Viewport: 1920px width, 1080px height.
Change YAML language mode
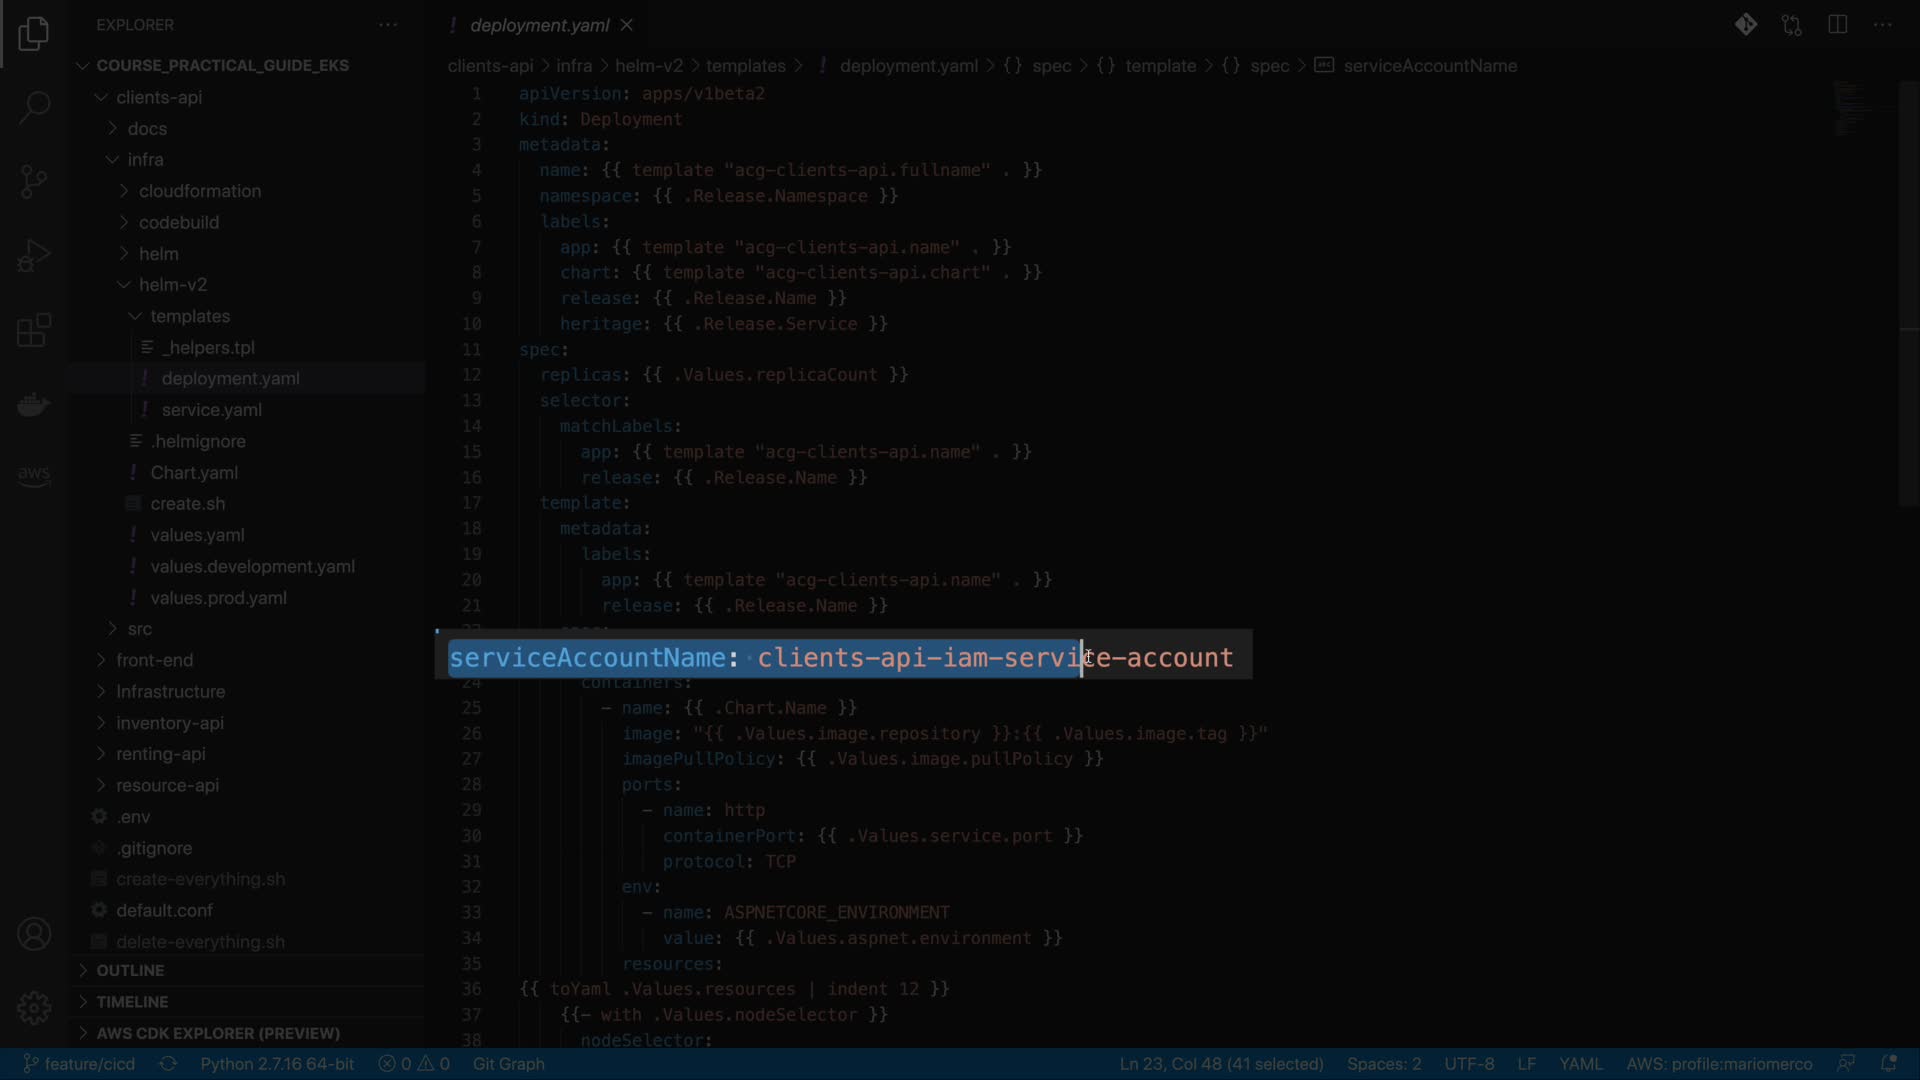click(1580, 1063)
